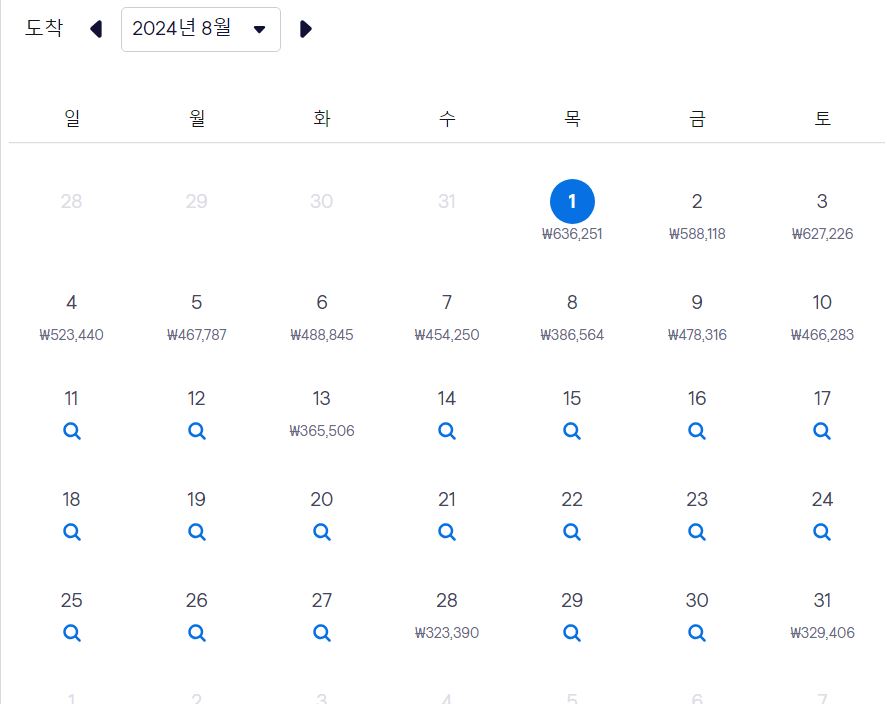
Task: Search price for August 21
Action: 447,532
